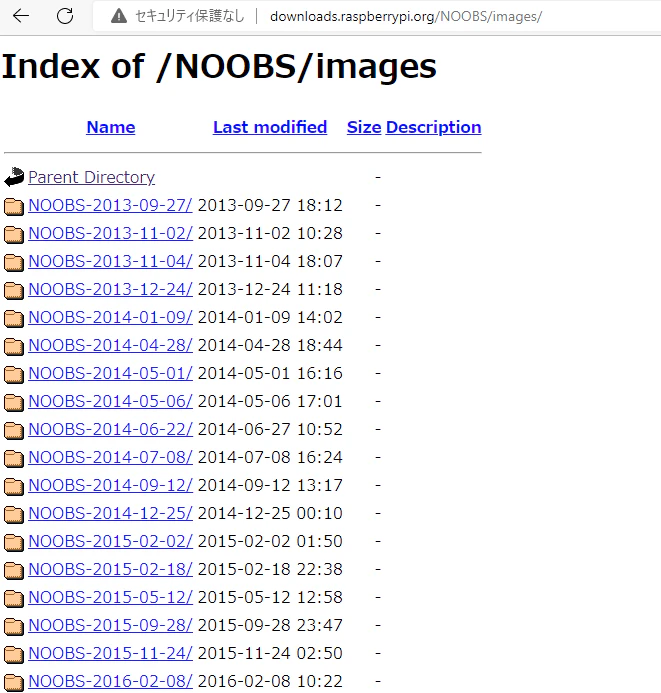Open NOOBS-2013-12-24/ directory link
This screenshot has height=693, width=661.
click(110, 289)
